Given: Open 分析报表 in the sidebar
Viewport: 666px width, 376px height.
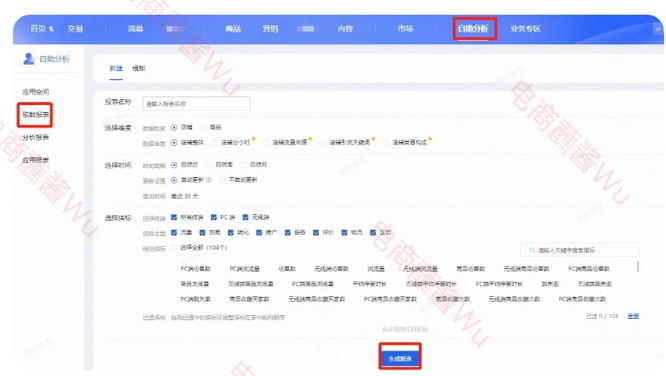Looking at the screenshot, I should click(36, 137).
